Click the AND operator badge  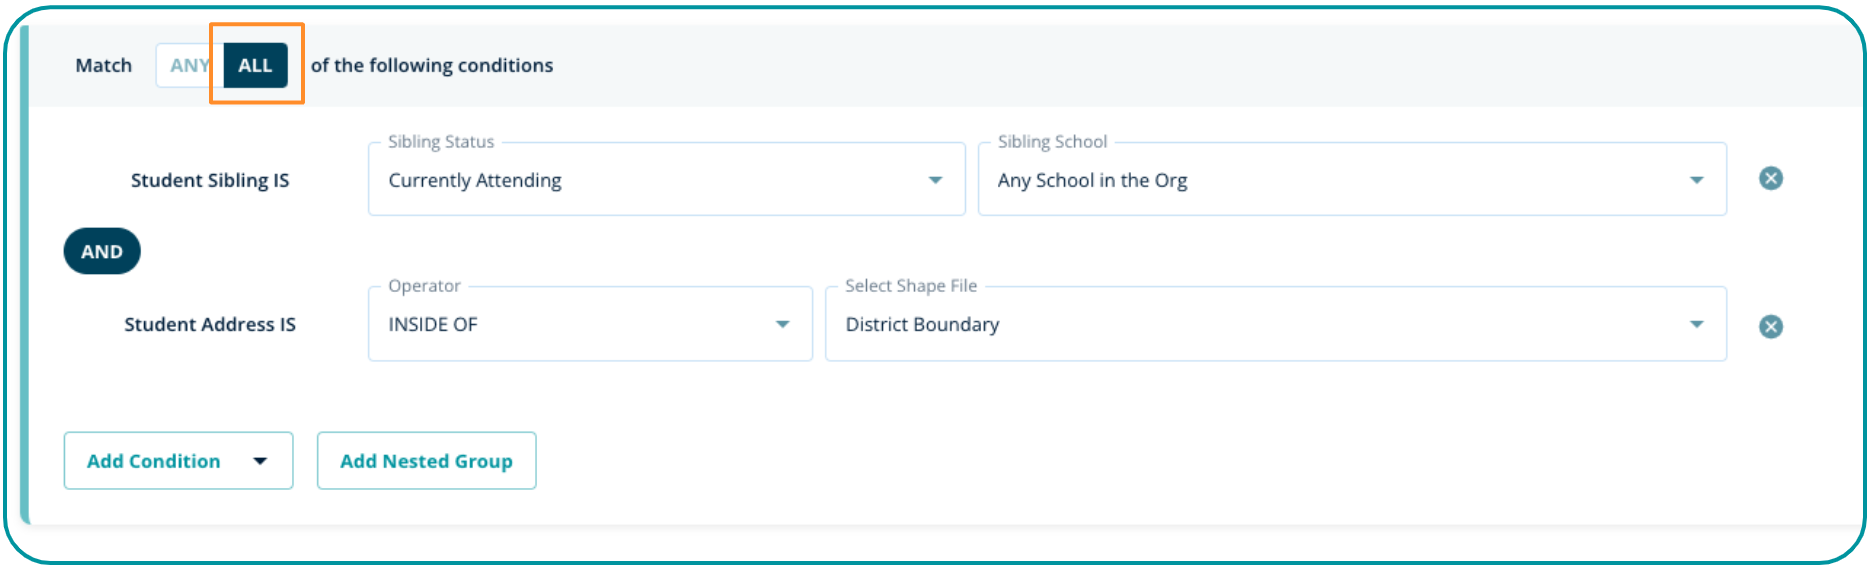[x=102, y=252]
